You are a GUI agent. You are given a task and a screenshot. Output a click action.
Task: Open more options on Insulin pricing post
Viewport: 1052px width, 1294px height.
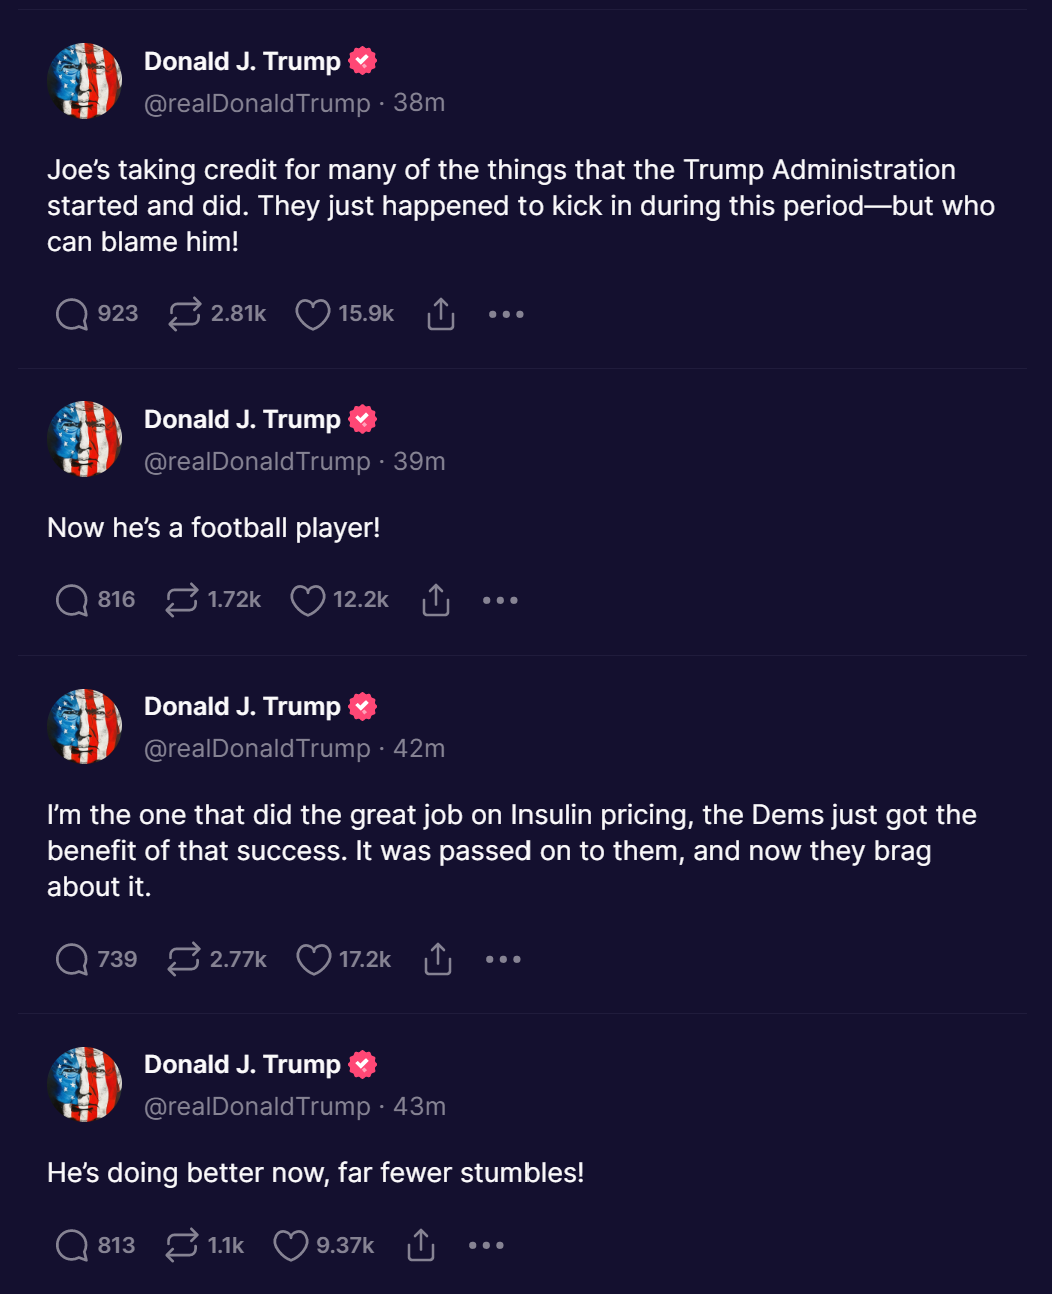(x=503, y=959)
